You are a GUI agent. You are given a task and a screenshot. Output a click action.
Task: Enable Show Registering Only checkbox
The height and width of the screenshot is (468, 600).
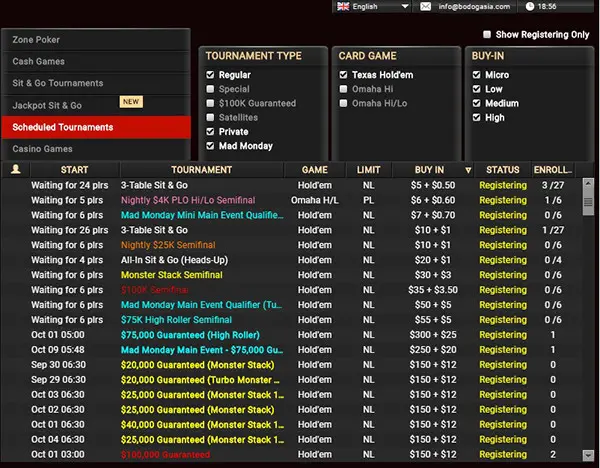coord(487,34)
